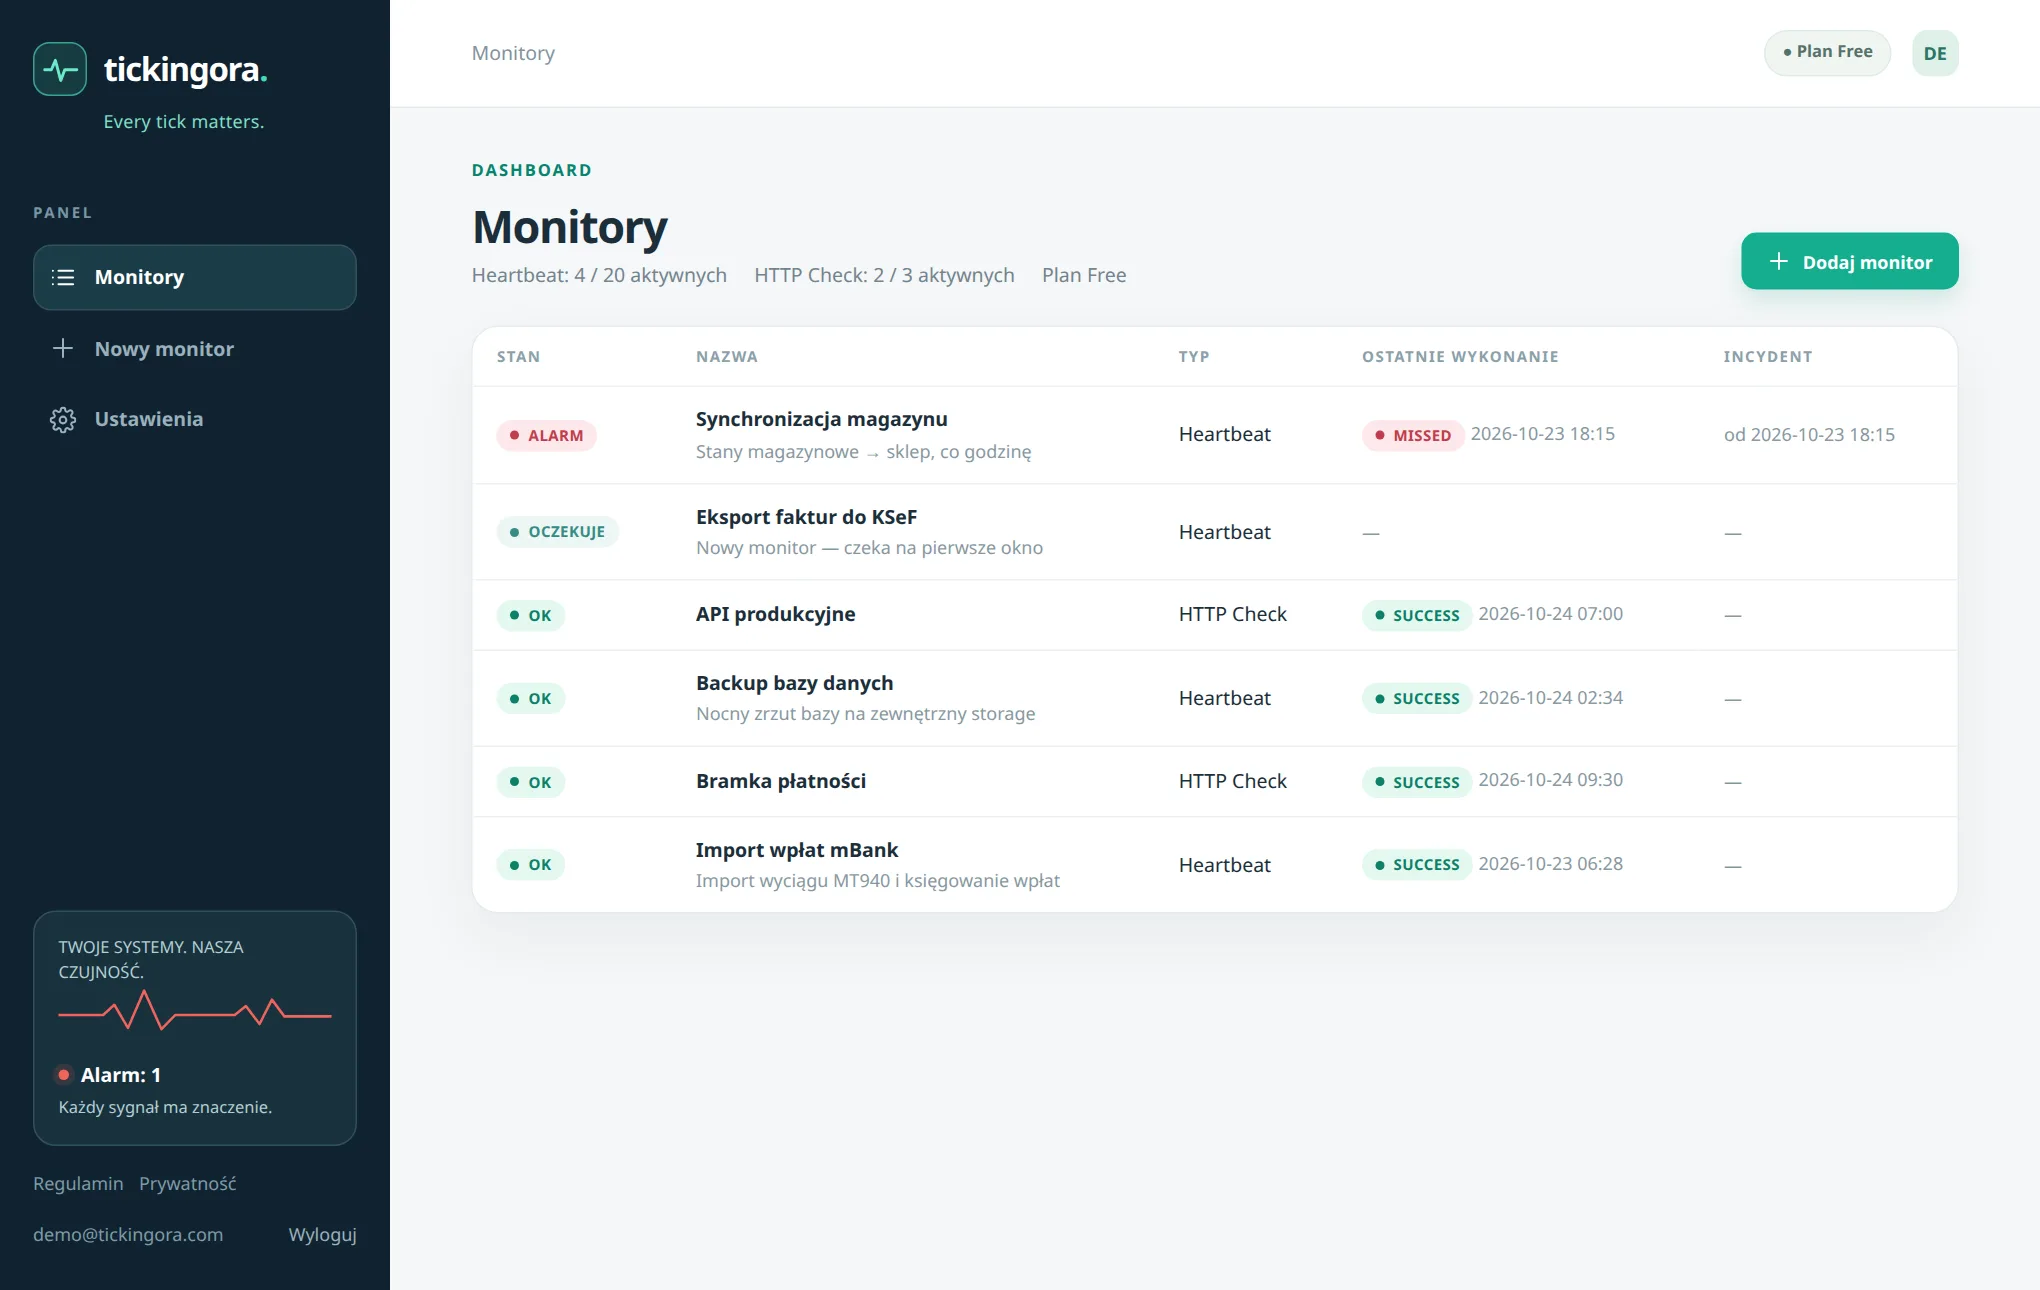2040x1290 pixels.
Task: Click the plus icon beside Nowy monitor
Action: click(x=63, y=348)
